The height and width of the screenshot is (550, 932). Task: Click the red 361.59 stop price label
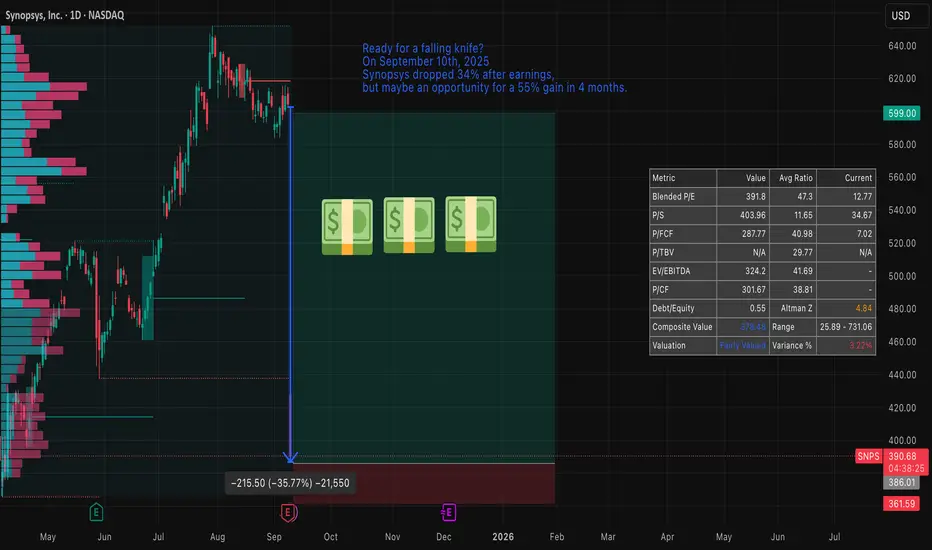(x=902, y=504)
